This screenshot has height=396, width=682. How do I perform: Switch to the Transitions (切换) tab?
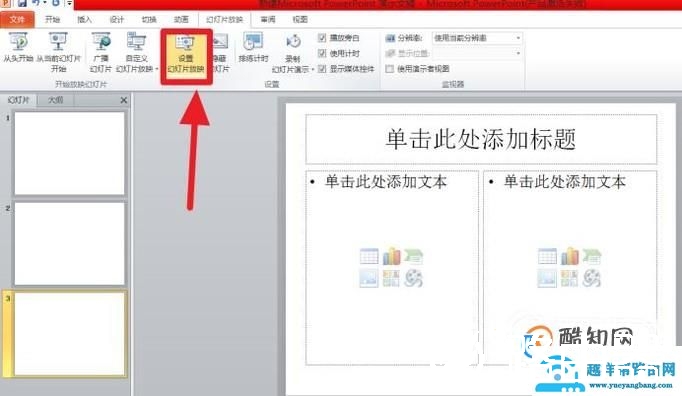click(x=149, y=19)
